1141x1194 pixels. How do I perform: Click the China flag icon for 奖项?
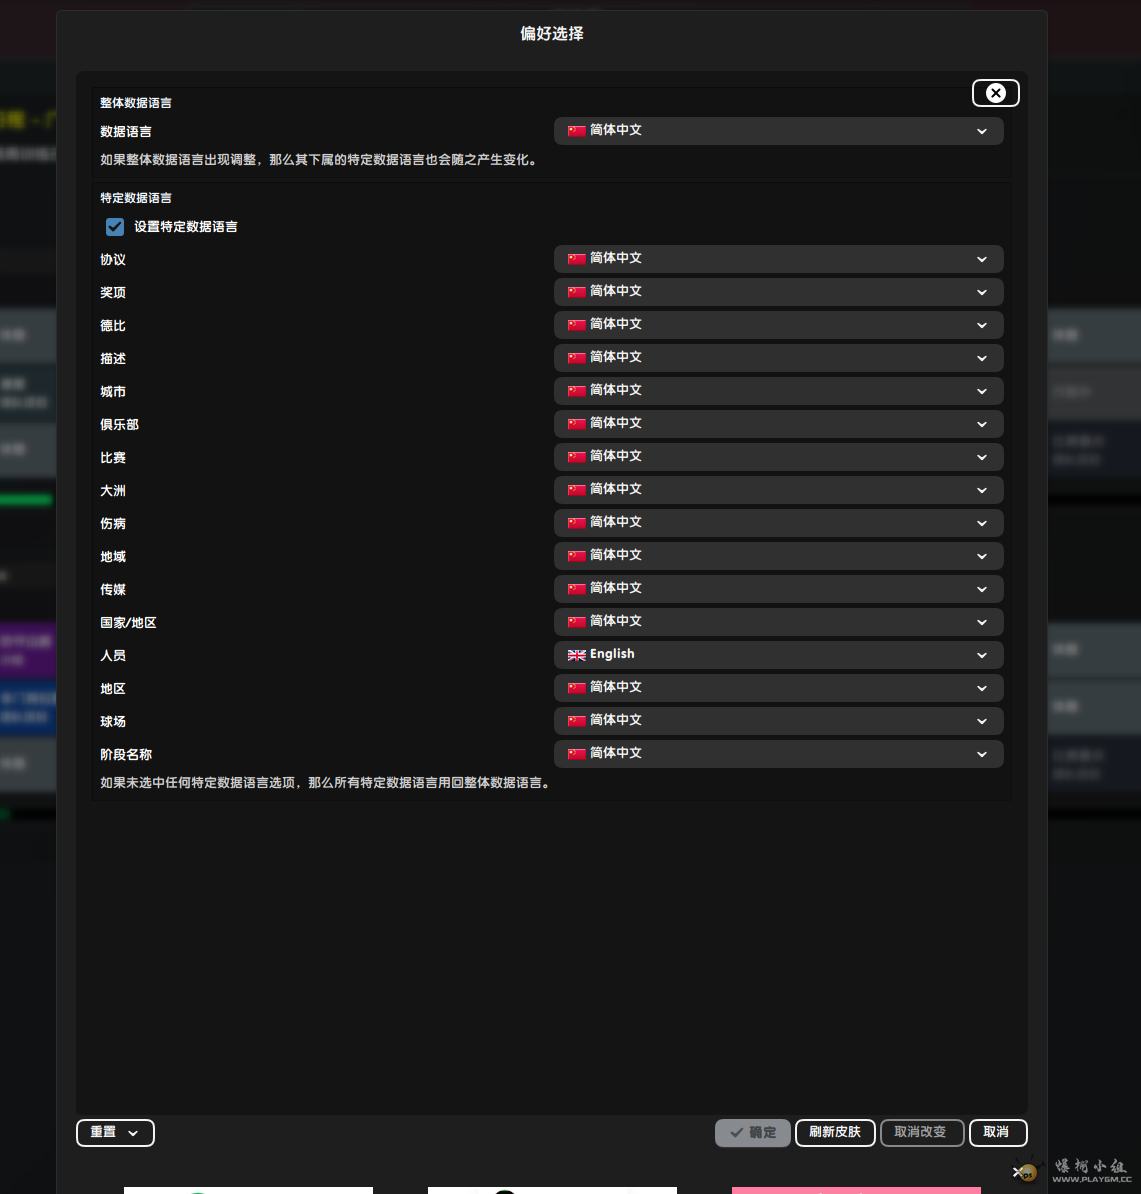(x=577, y=292)
